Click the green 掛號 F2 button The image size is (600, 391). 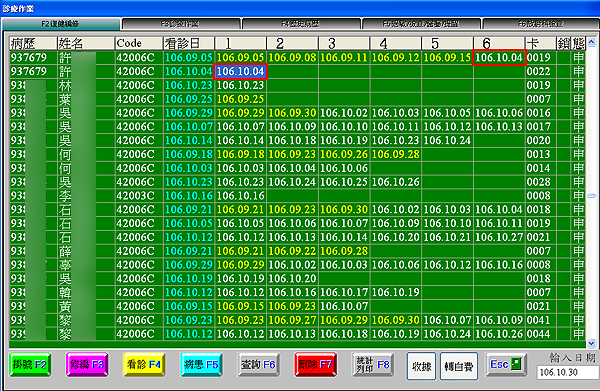[x=30, y=365]
